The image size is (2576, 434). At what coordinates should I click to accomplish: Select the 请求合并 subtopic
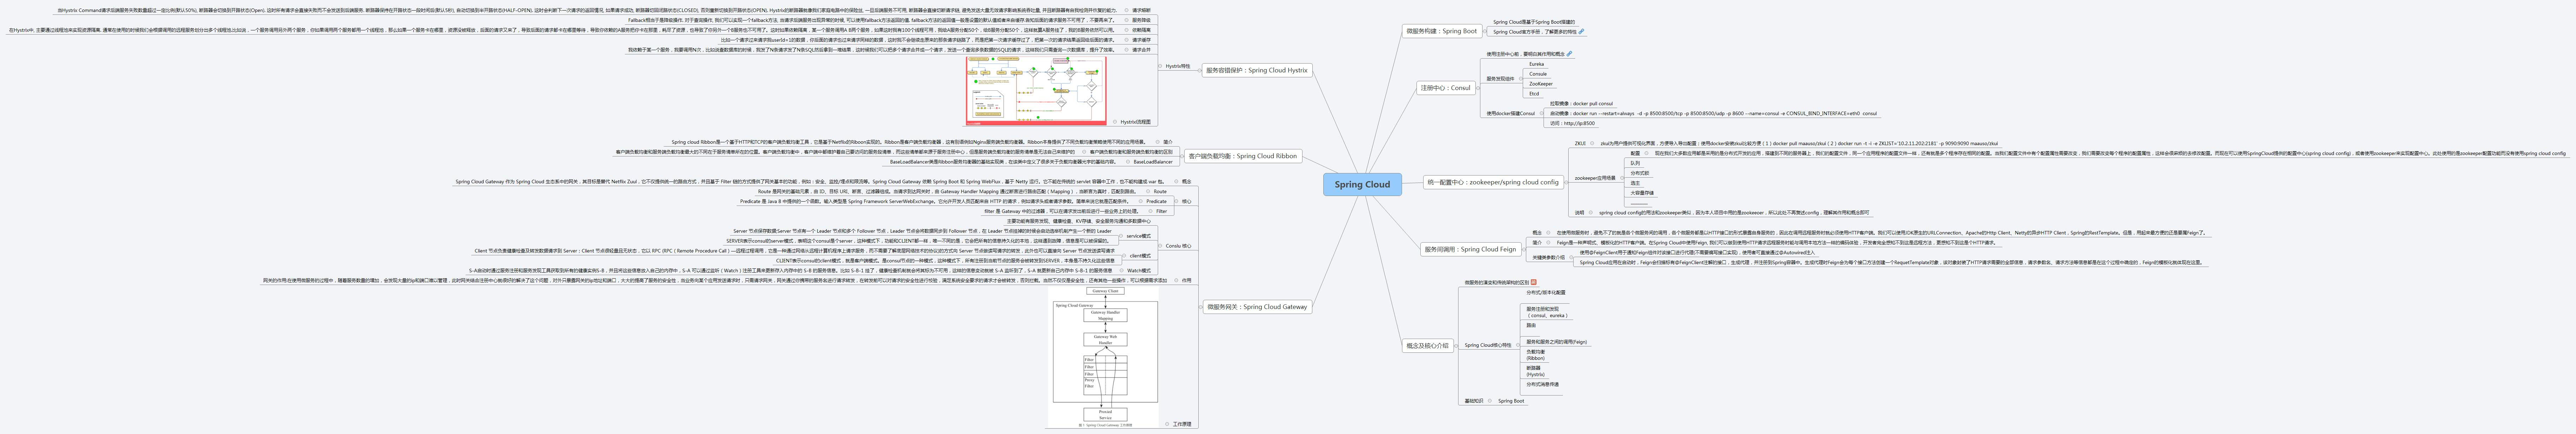[x=1141, y=50]
